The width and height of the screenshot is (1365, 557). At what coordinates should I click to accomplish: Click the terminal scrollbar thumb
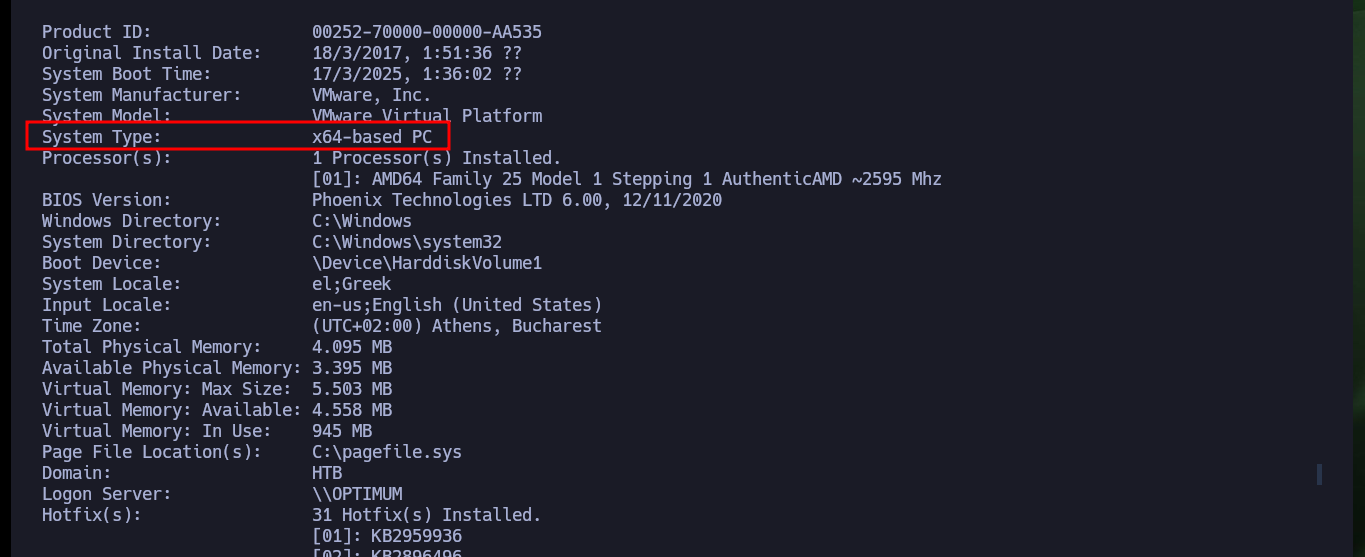point(1319,474)
